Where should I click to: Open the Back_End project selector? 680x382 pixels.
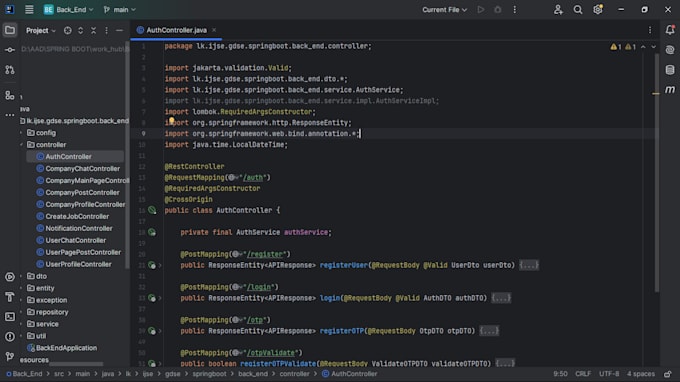click(69, 10)
